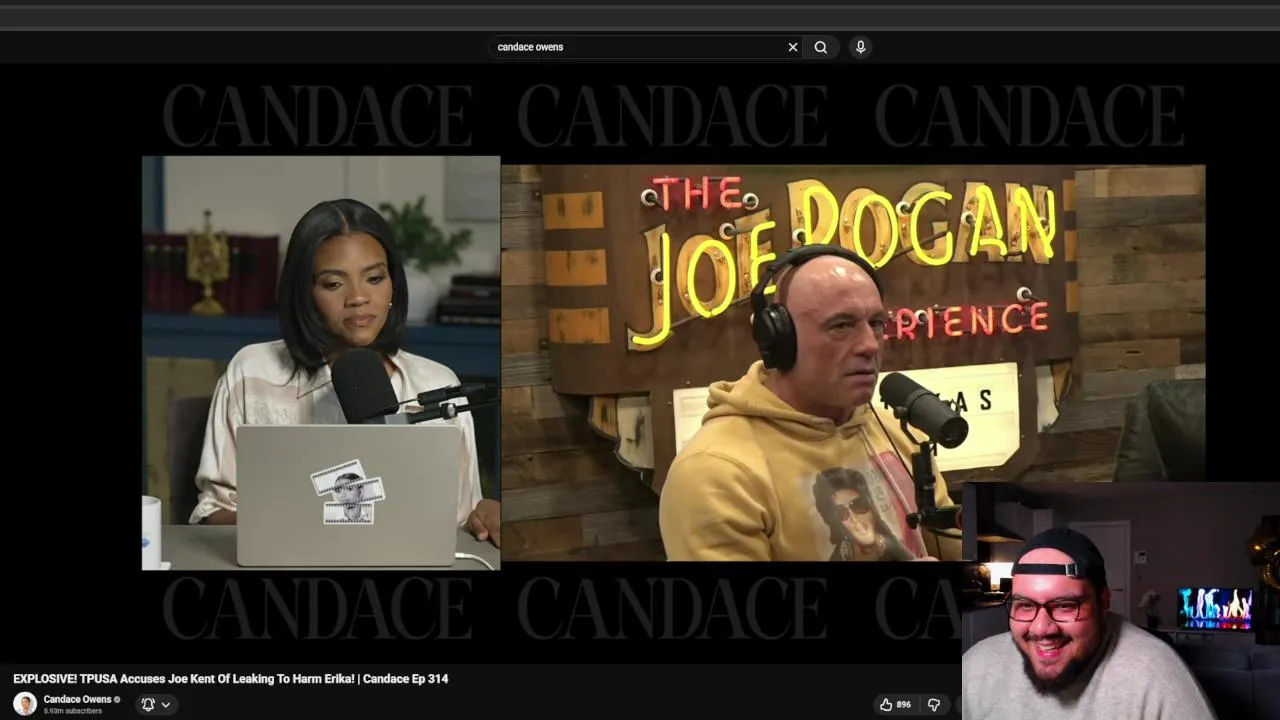Click the video title 'EXPLOSIVE! TPUSA Accuses Joe Kent'
The image size is (1280, 720).
pyautogui.click(x=230, y=678)
